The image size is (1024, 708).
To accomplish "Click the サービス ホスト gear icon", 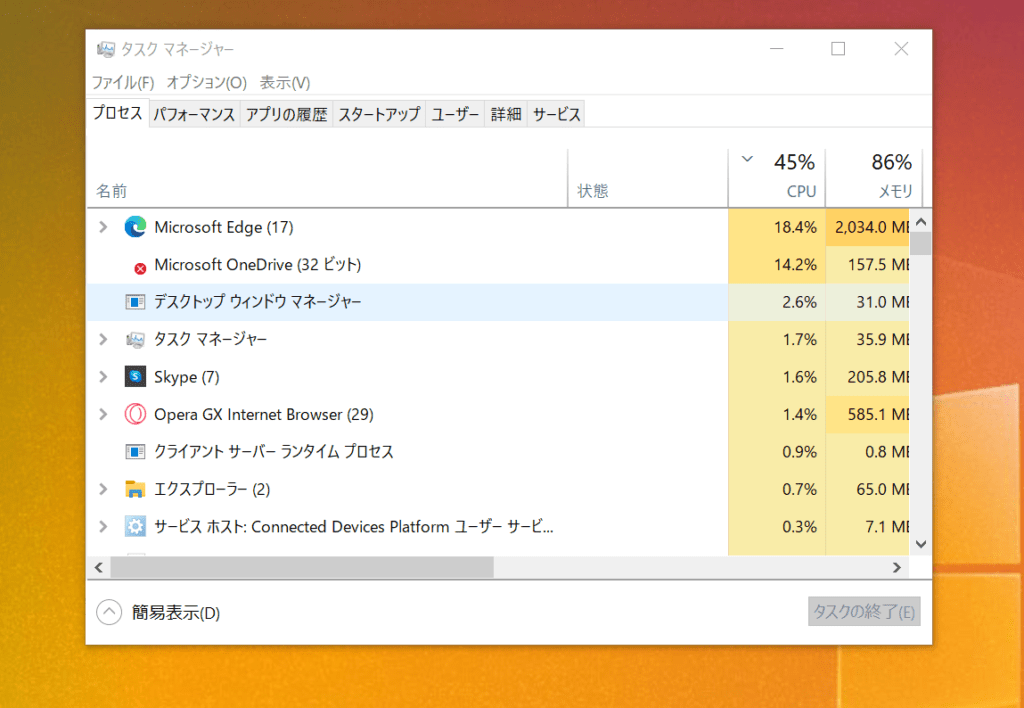I will (135, 527).
